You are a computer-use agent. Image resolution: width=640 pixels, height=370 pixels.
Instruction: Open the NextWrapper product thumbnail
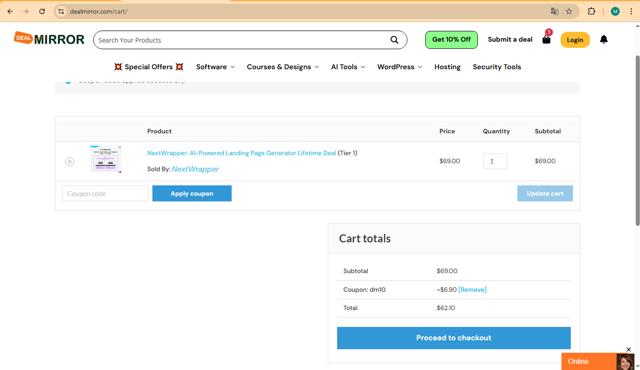(106, 159)
